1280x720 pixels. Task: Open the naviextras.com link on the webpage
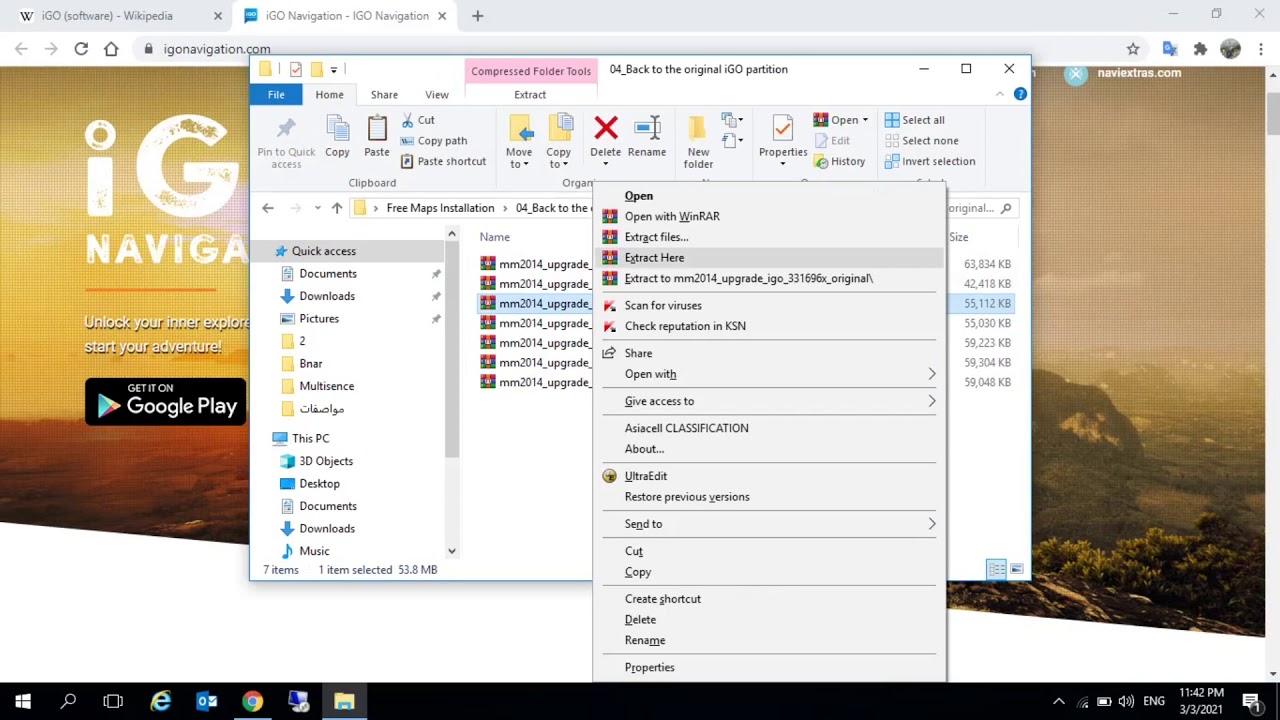(x=1139, y=73)
